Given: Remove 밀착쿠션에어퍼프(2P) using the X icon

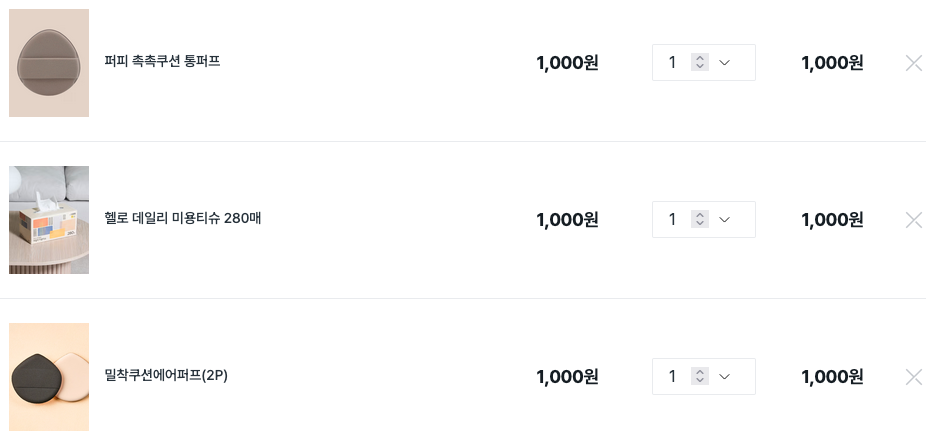Looking at the screenshot, I should [913, 377].
